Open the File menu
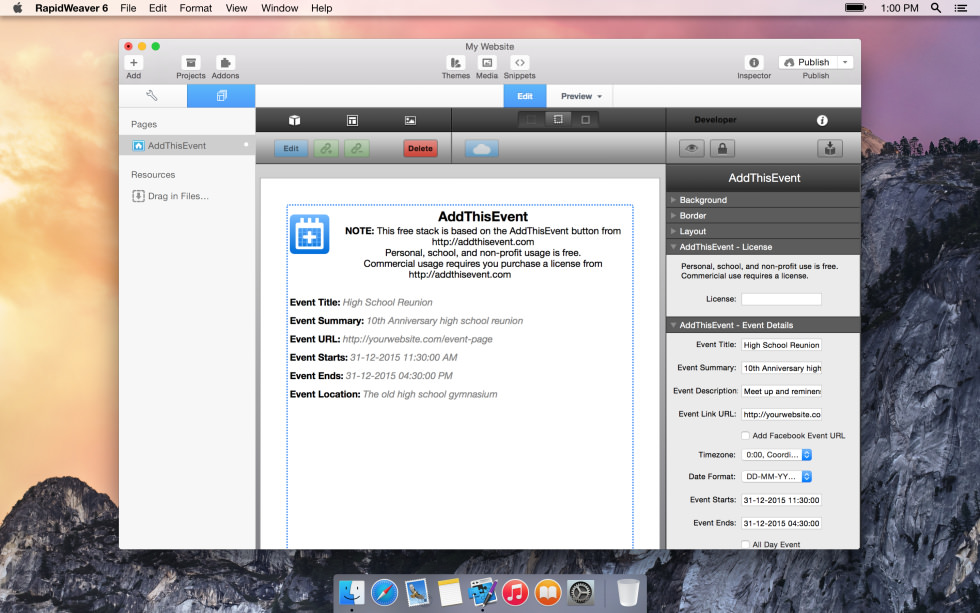 [128, 8]
